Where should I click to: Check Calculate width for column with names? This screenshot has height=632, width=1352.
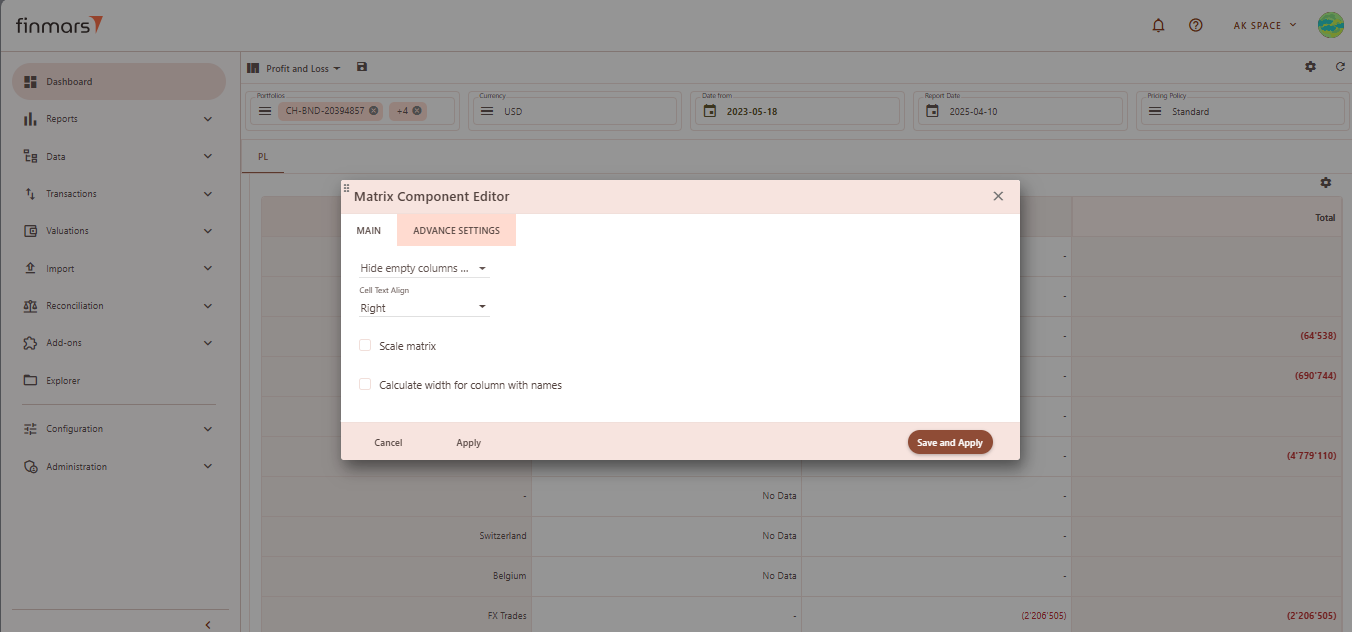pos(365,385)
